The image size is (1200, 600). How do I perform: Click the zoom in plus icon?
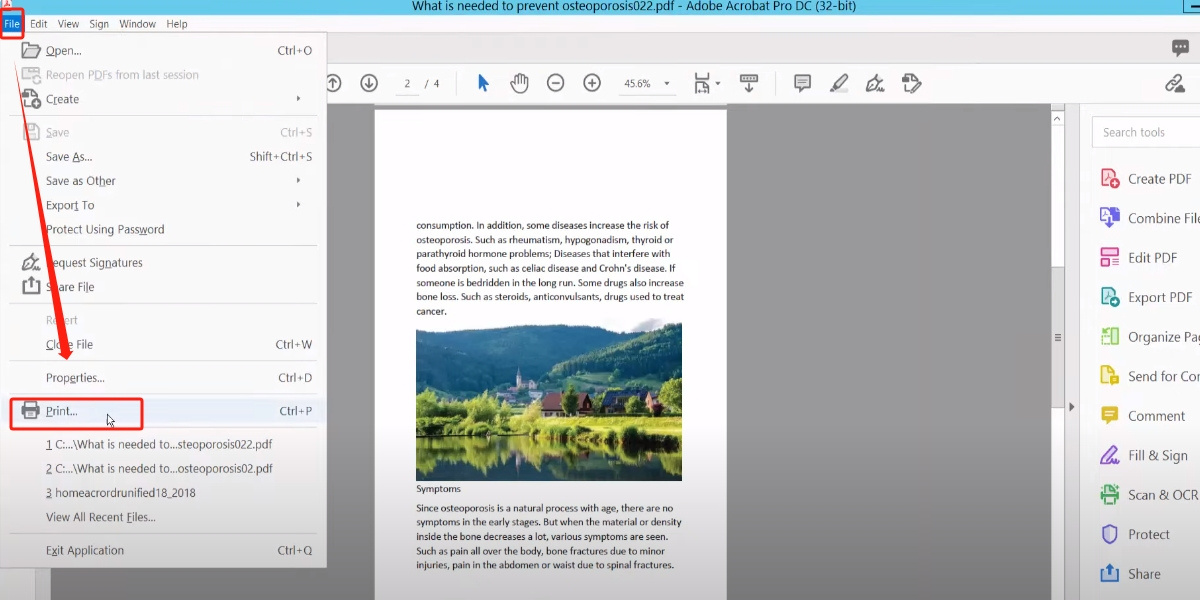[592, 83]
